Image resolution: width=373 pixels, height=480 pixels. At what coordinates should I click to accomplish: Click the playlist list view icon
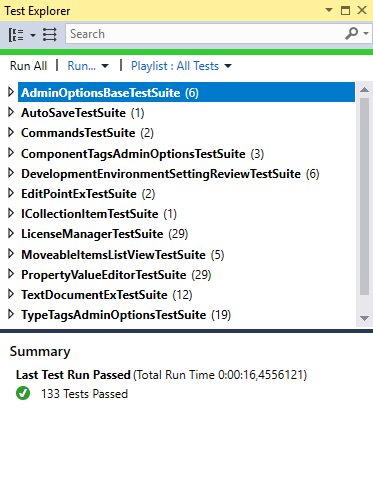(x=50, y=34)
